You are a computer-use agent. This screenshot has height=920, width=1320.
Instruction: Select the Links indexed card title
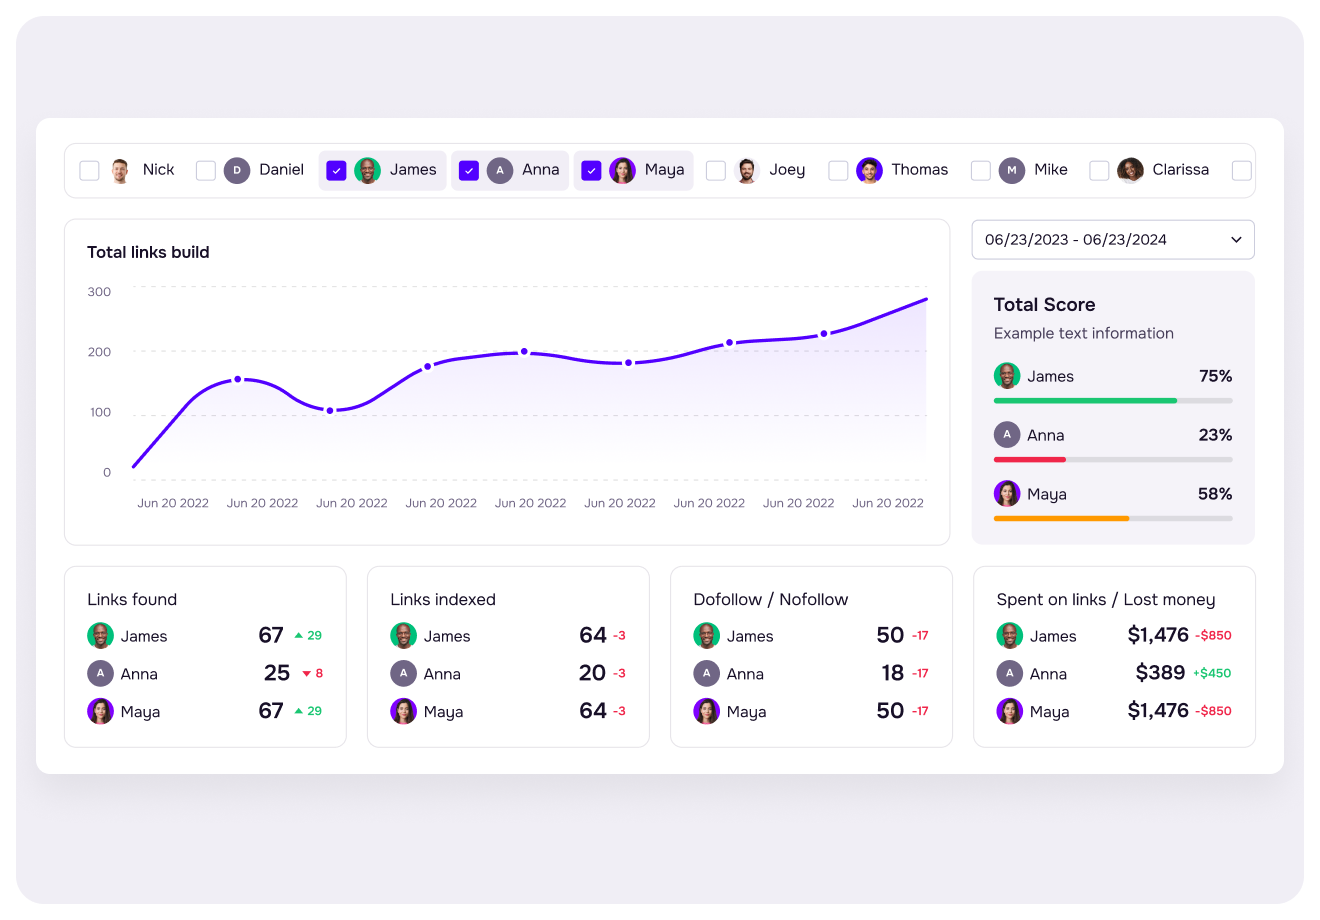coord(443,600)
